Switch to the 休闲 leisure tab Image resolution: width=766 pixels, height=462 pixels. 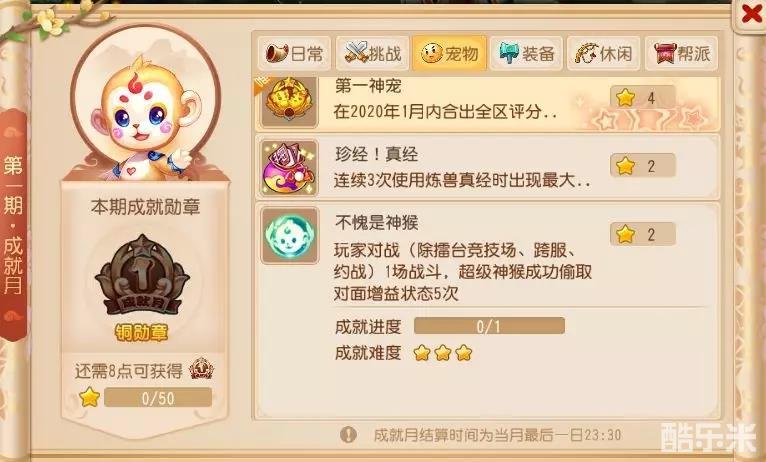pyautogui.click(x=603, y=53)
